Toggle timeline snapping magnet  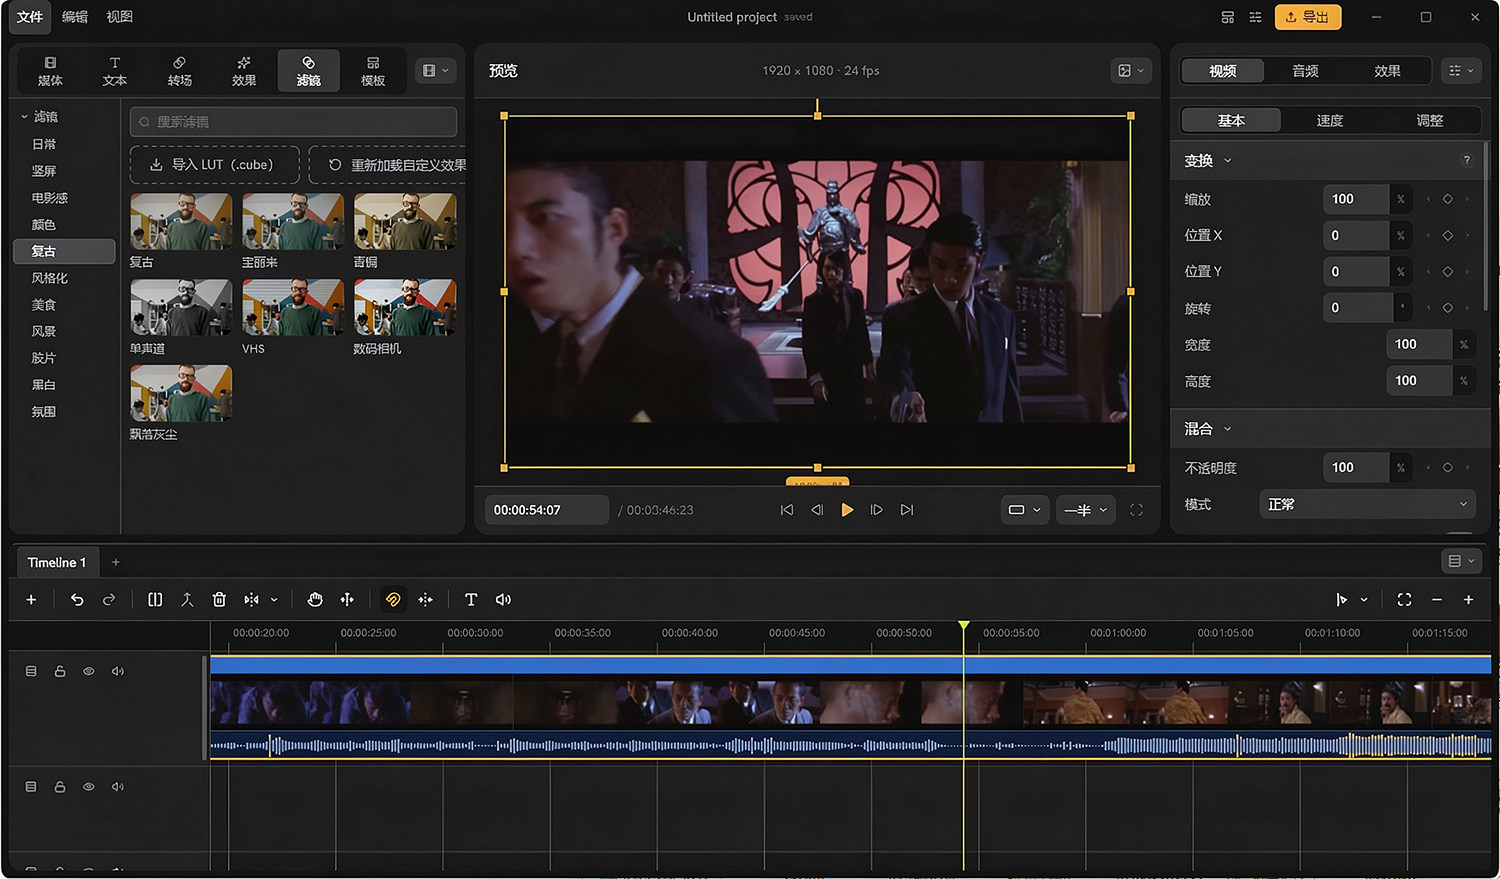tap(393, 600)
